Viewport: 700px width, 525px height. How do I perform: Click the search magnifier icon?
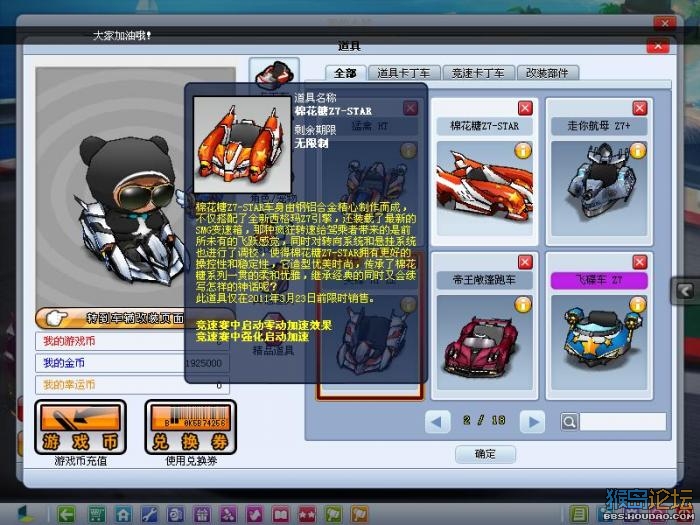570,421
